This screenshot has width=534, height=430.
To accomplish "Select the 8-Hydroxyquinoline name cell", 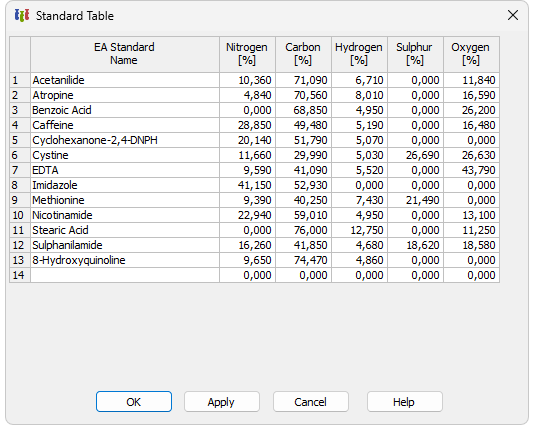I will 125,260.
